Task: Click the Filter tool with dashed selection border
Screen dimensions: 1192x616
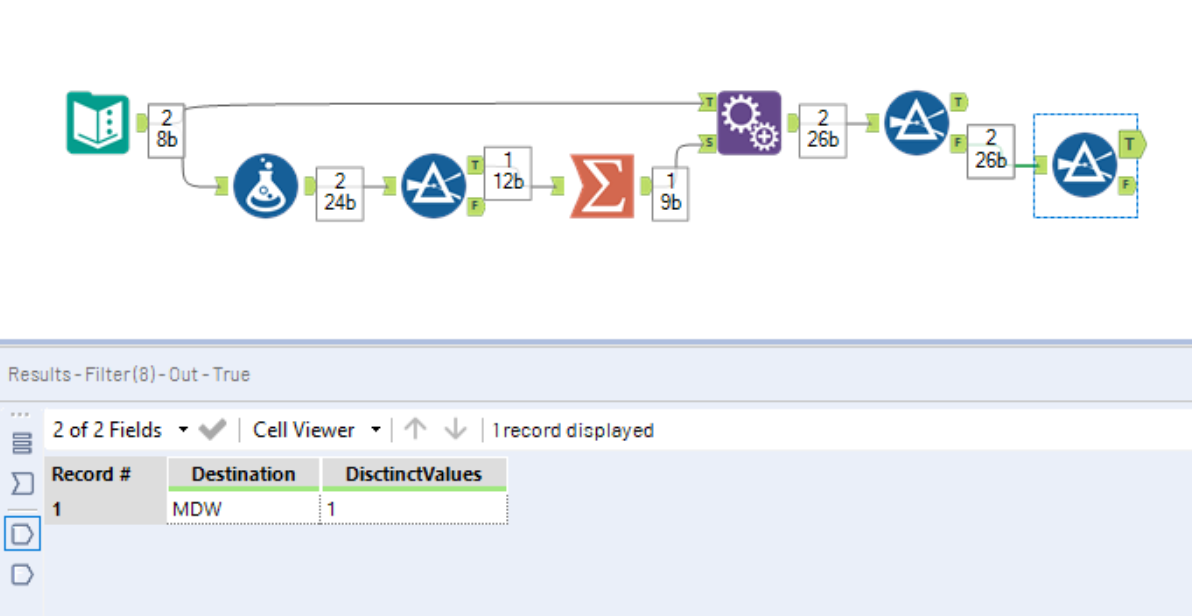Action: point(1084,165)
